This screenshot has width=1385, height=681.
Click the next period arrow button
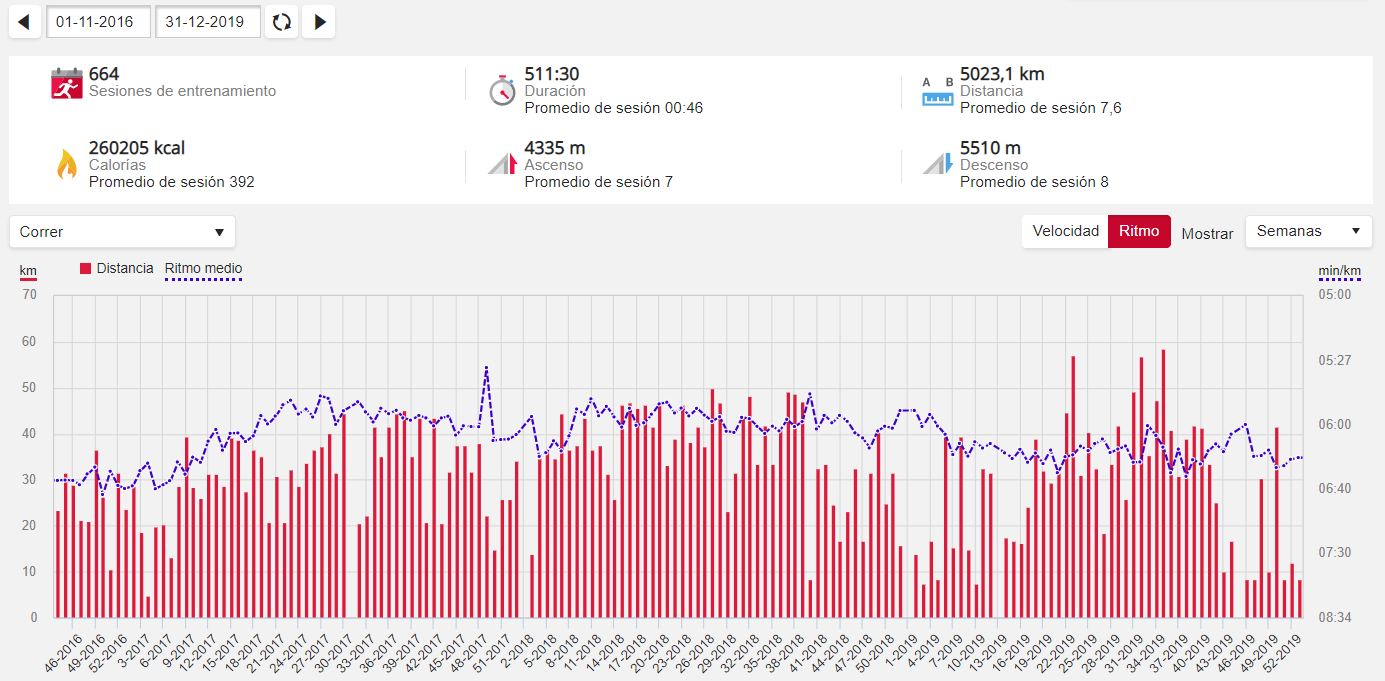[x=319, y=22]
